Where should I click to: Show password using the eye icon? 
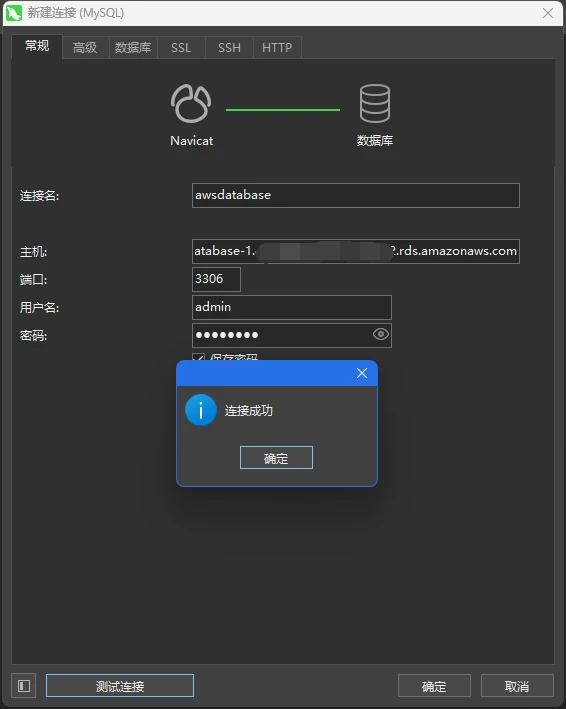(381, 334)
